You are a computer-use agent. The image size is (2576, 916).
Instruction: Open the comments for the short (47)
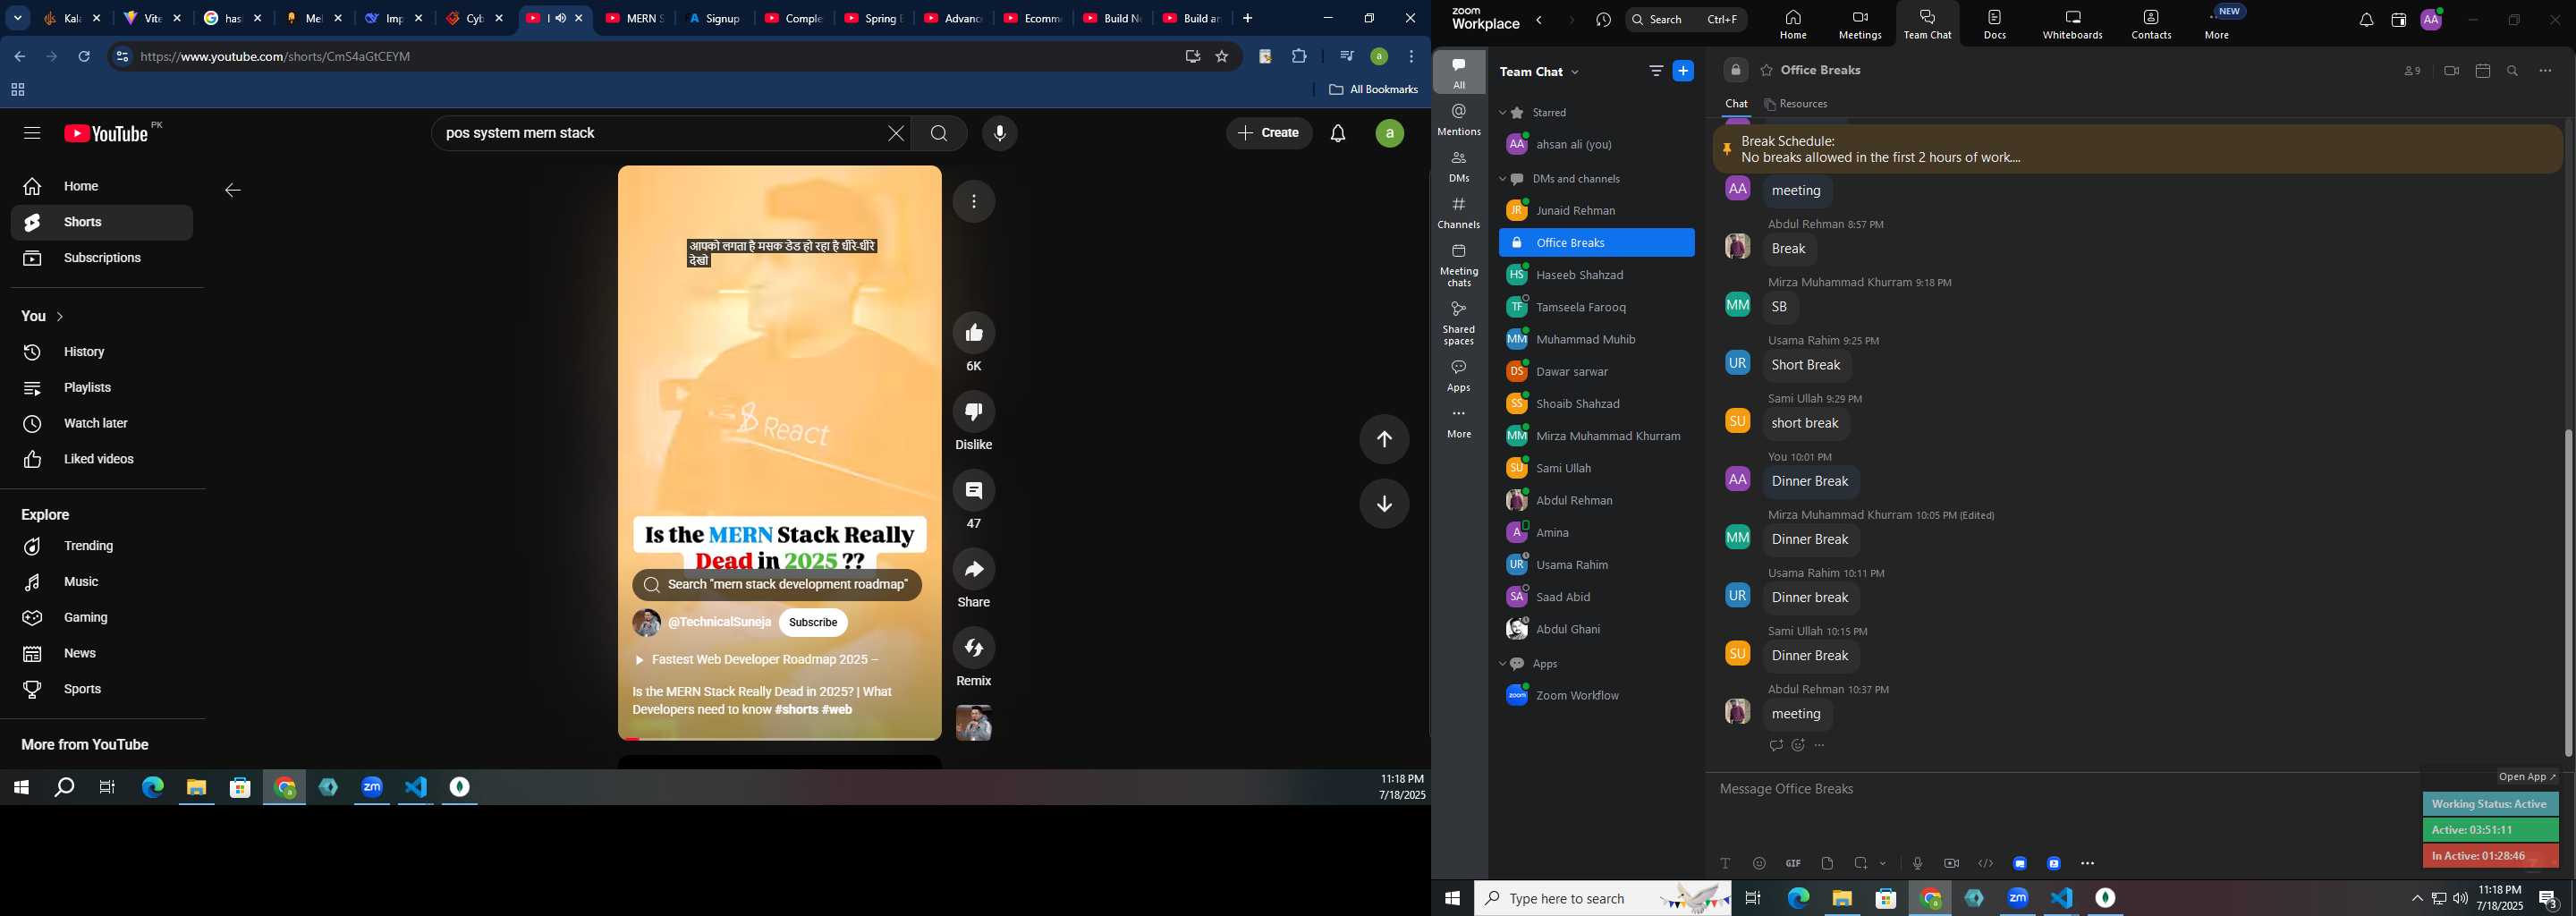pyautogui.click(x=973, y=490)
